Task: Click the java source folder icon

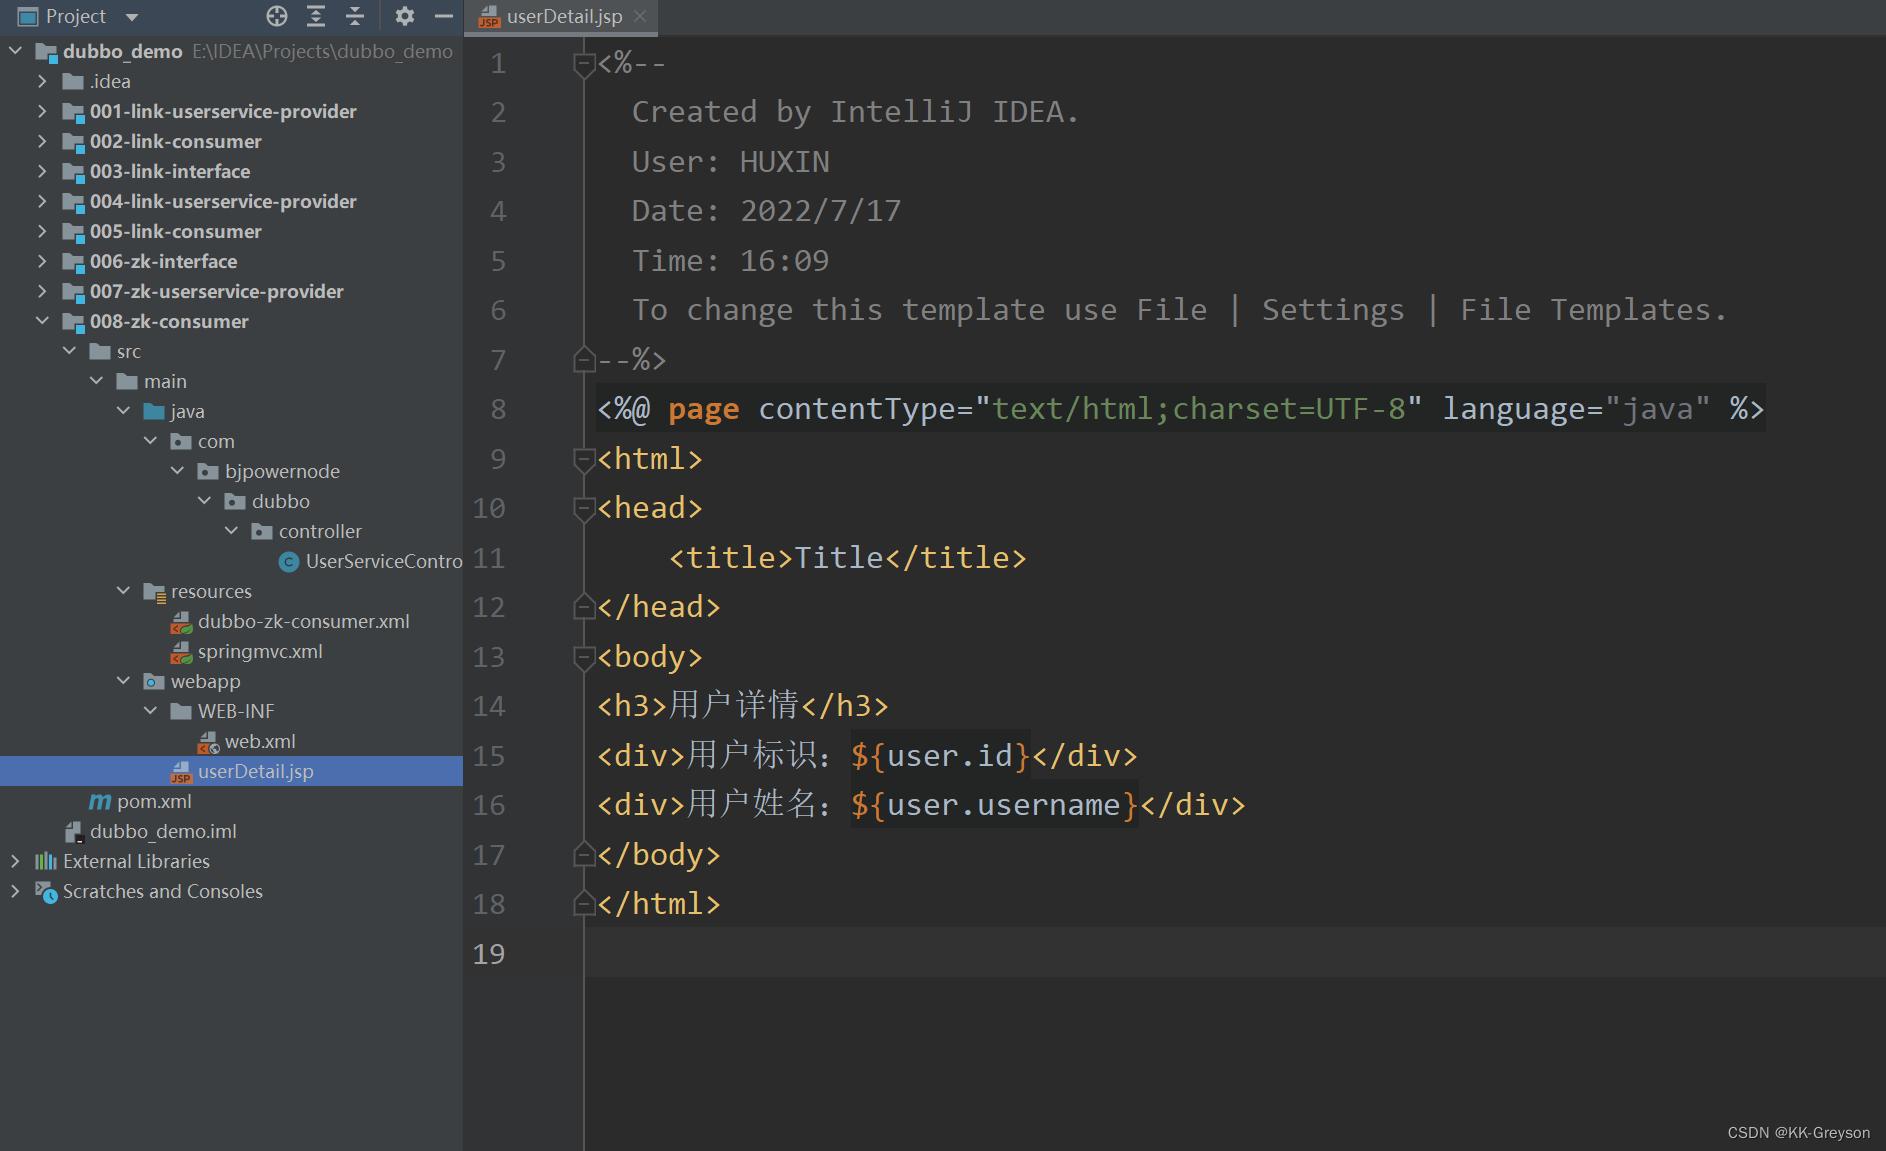Action: pos(154,411)
